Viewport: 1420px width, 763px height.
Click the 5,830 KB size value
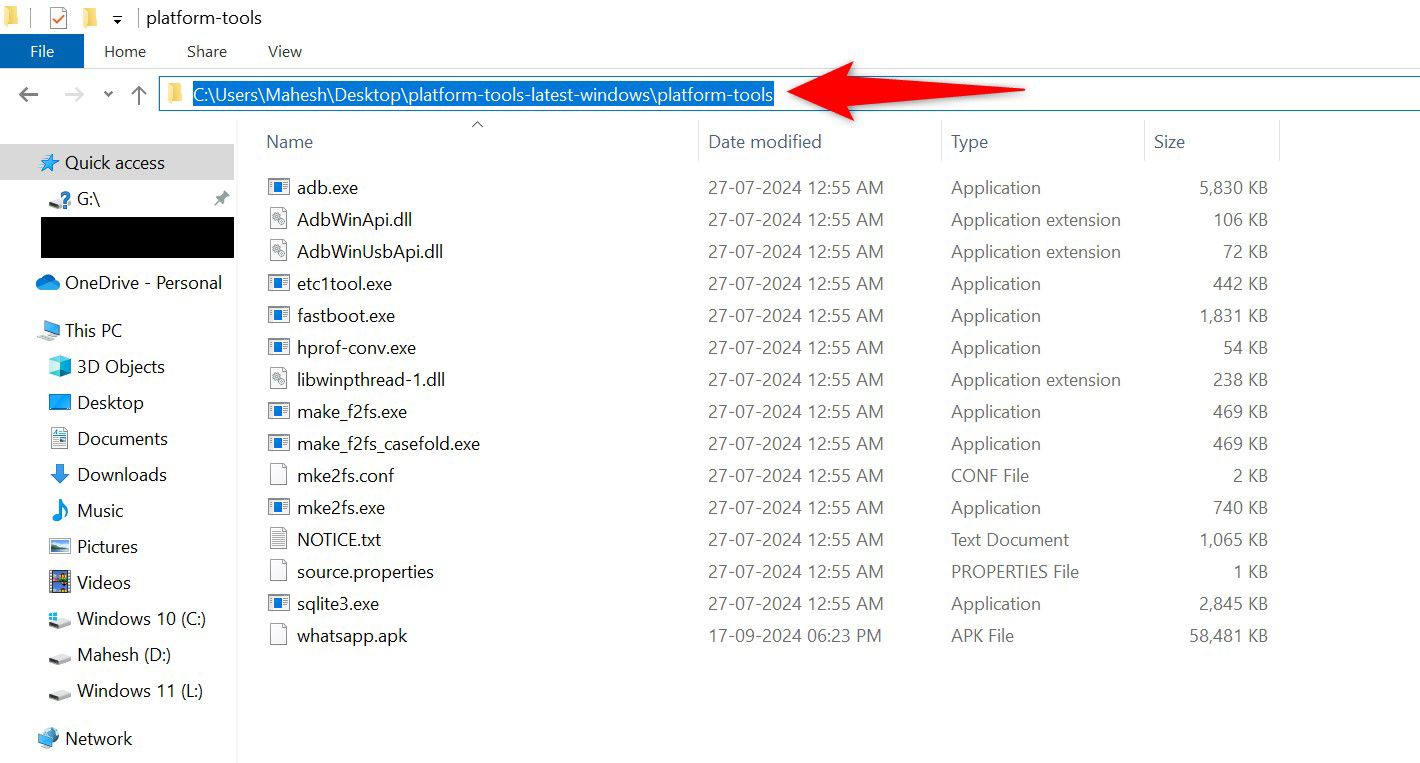1234,187
